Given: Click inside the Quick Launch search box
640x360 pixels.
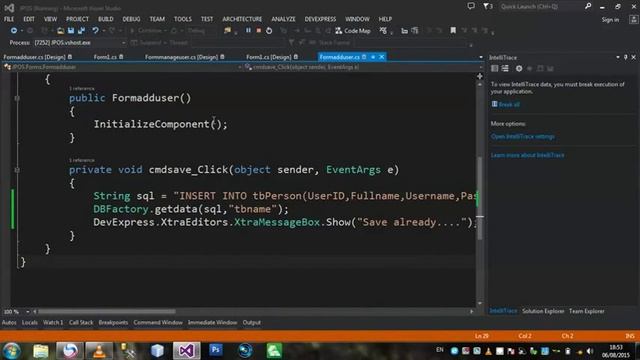Looking at the screenshot, I should coord(540,7).
